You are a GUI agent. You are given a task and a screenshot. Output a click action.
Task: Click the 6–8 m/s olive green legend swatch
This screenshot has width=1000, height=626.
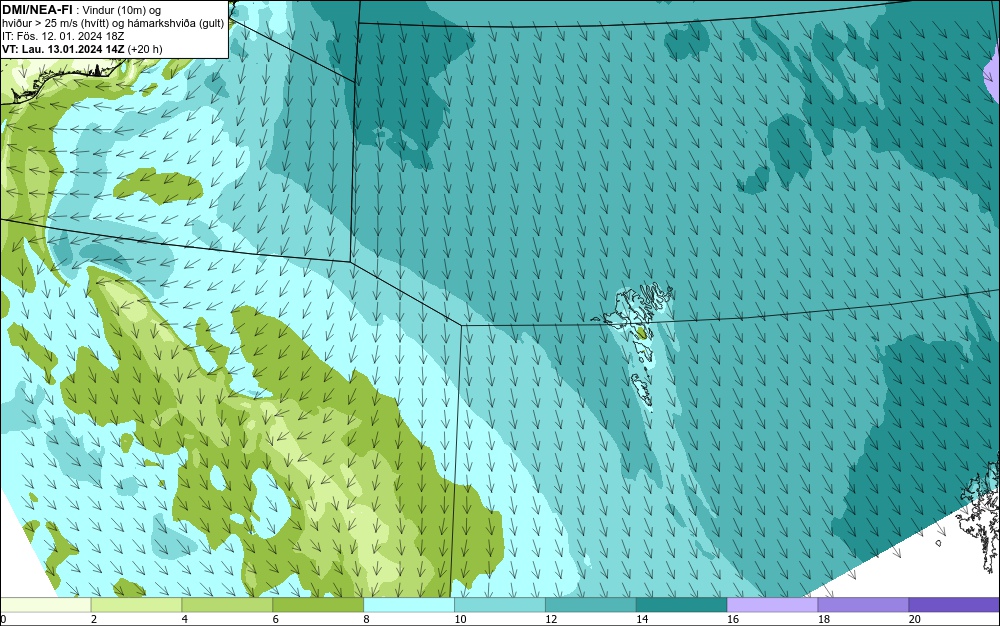pyautogui.click(x=318, y=604)
